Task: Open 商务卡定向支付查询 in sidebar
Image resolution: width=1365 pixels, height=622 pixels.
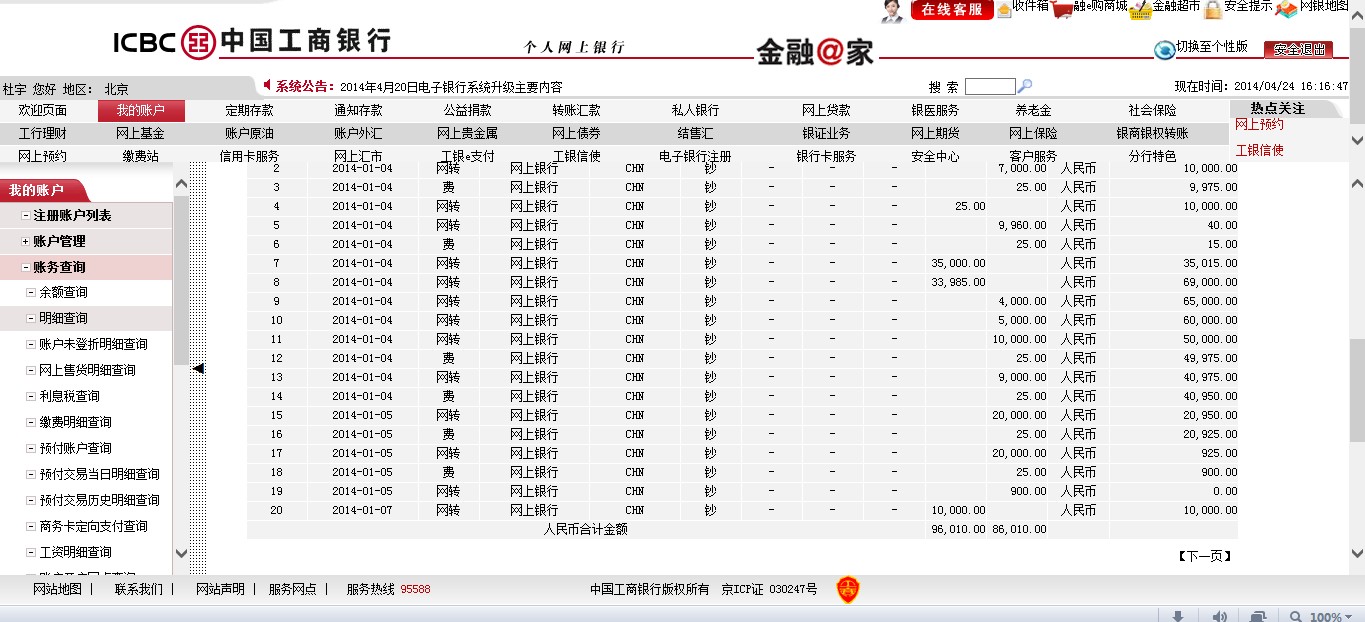Action: click(x=93, y=527)
